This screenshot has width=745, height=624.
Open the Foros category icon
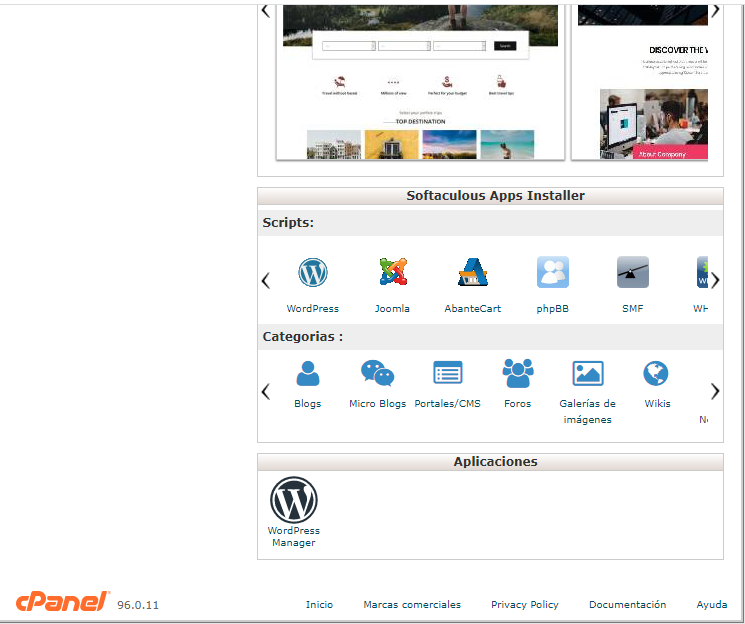pyautogui.click(x=517, y=374)
